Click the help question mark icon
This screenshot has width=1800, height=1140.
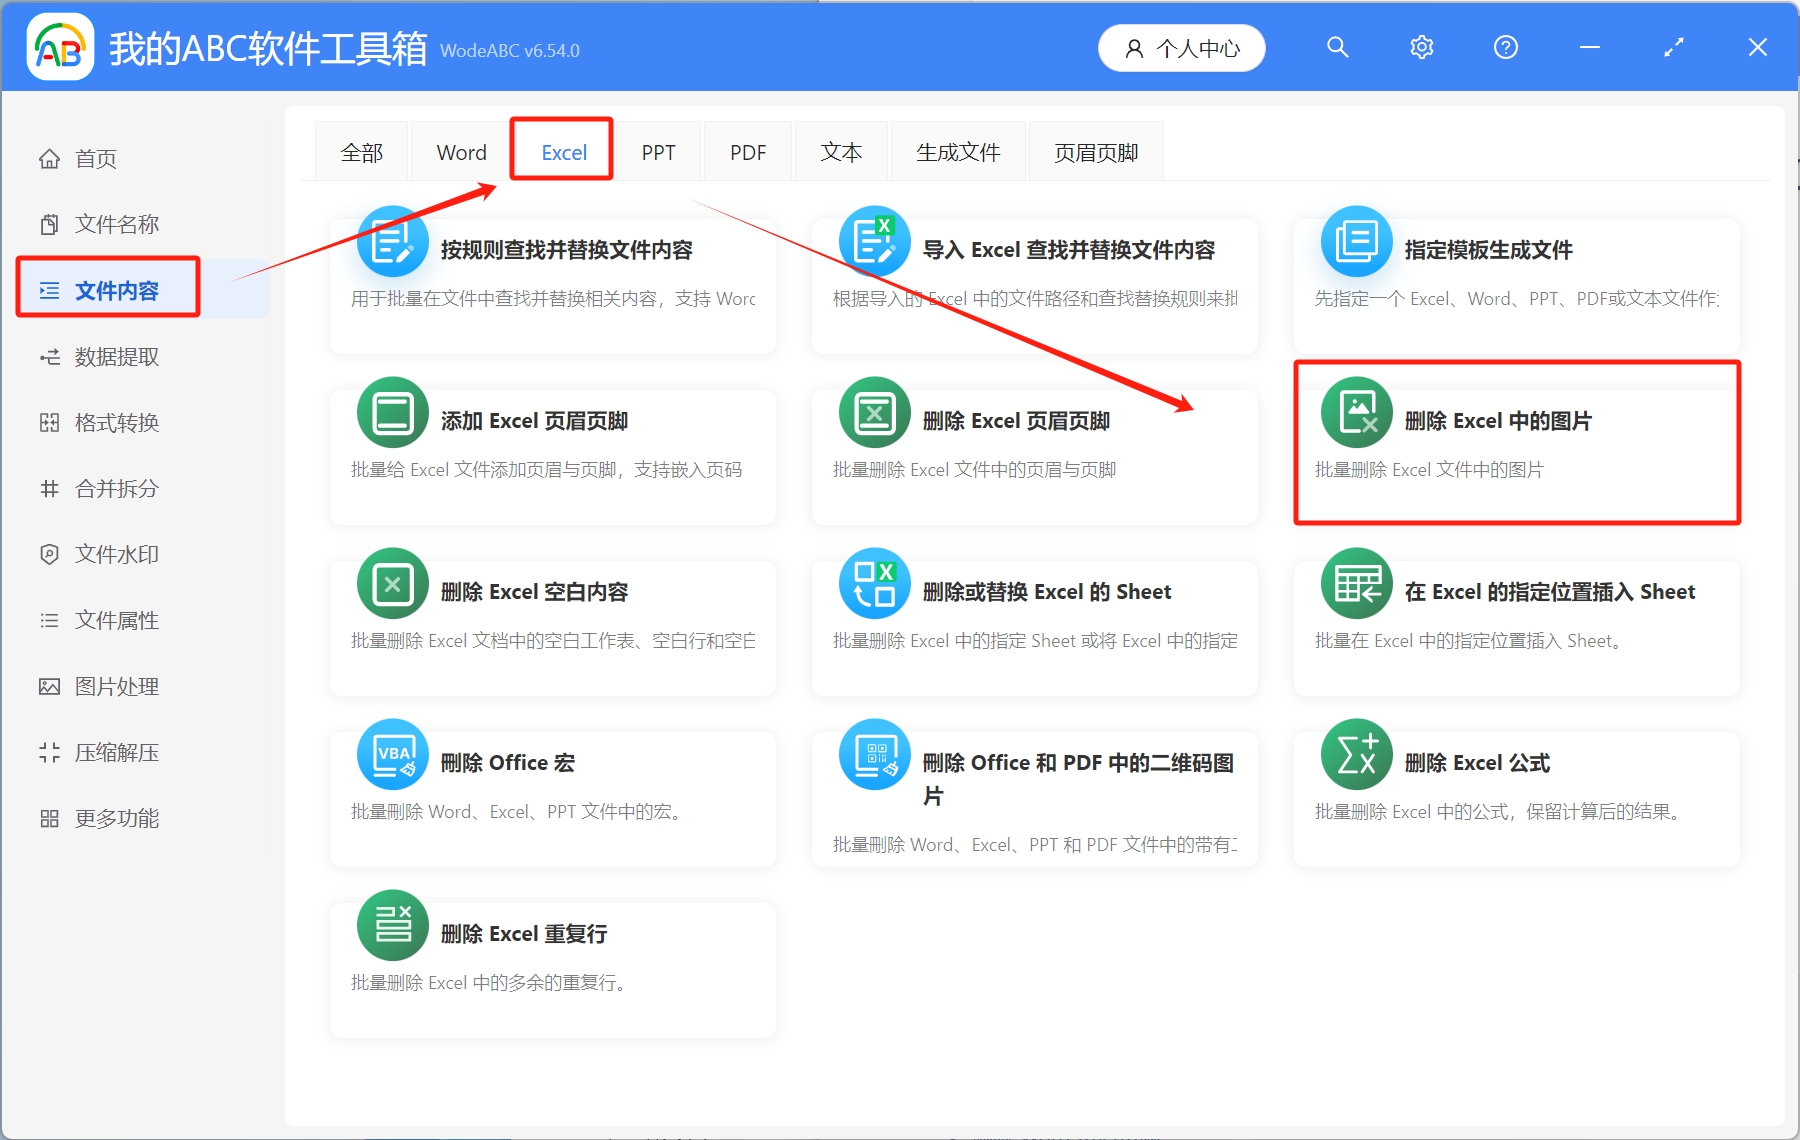[x=1505, y=46]
